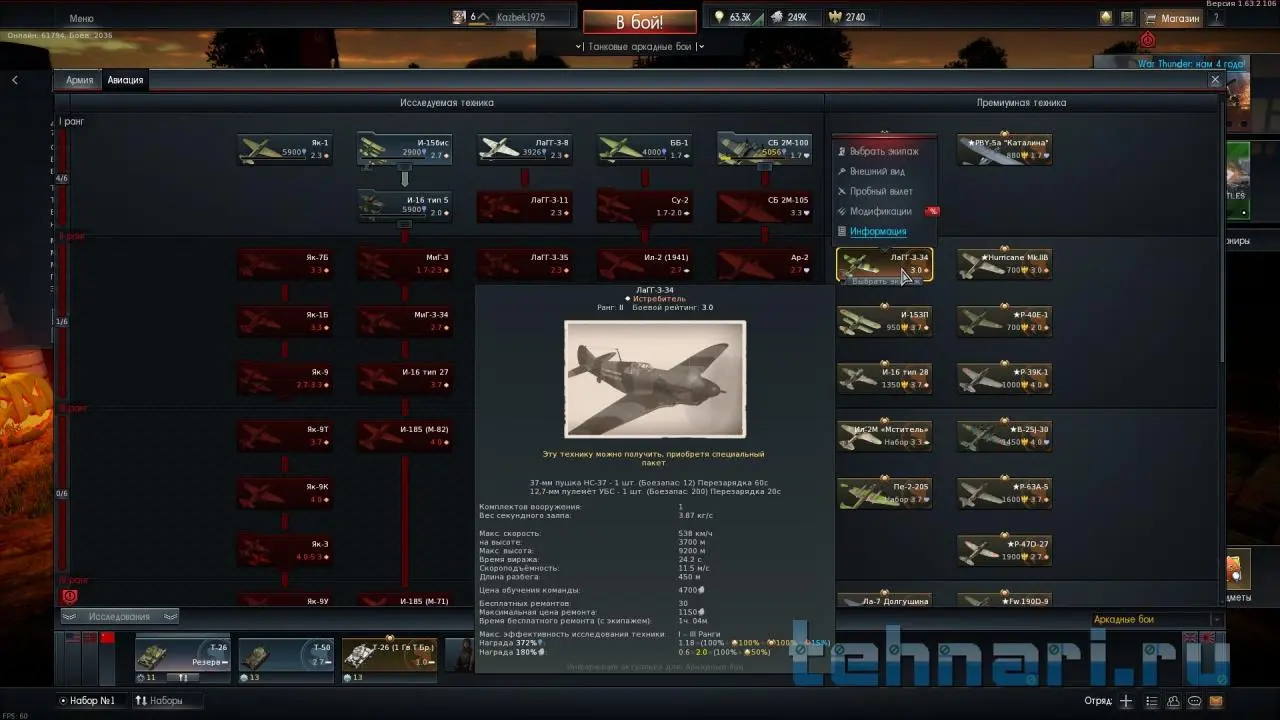Select premium Пе-2-205 card
This screenshot has width=1280, height=720.
[884, 493]
